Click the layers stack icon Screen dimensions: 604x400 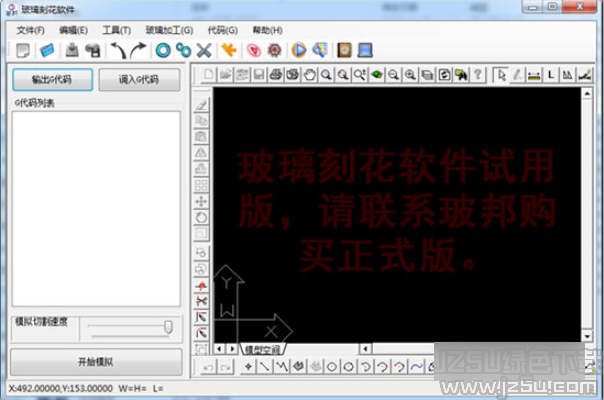427,74
